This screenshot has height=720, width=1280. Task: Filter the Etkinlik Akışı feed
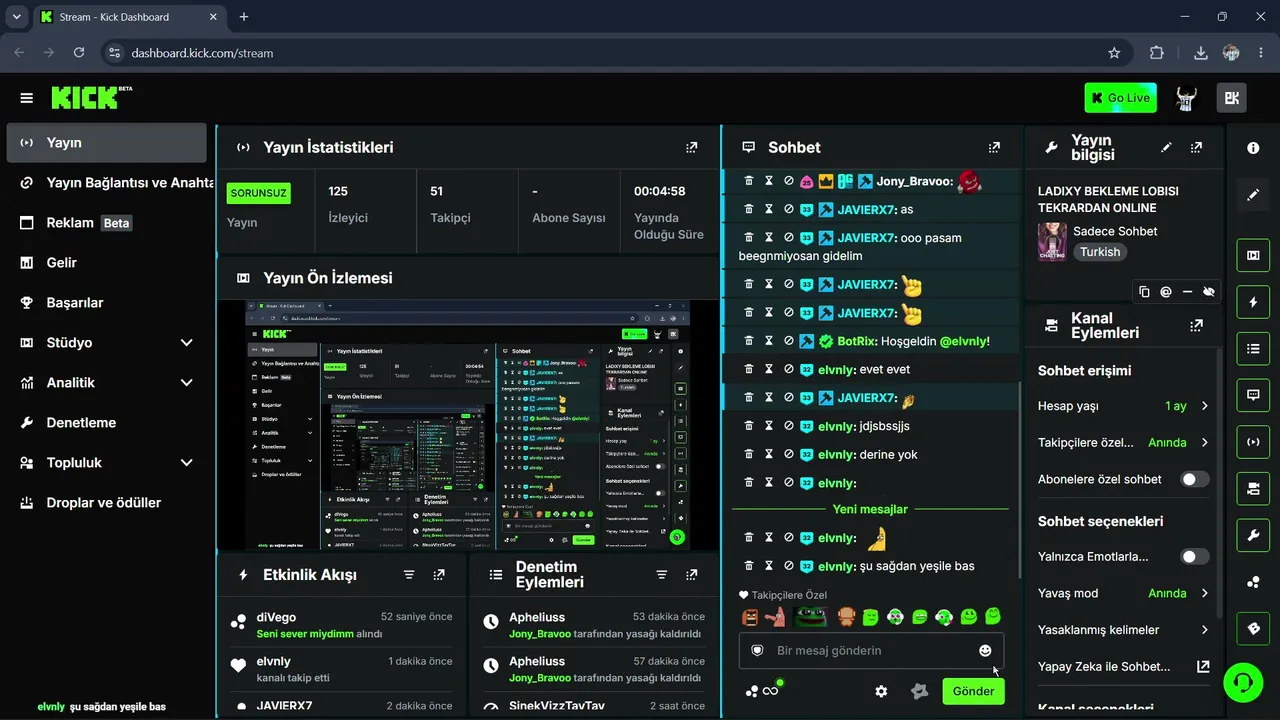tap(409, 575)
